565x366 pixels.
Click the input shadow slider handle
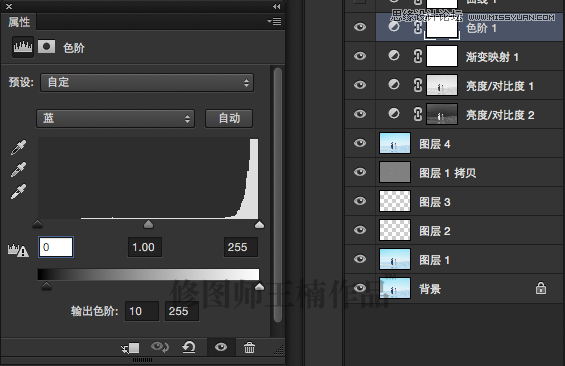(37, 224)
